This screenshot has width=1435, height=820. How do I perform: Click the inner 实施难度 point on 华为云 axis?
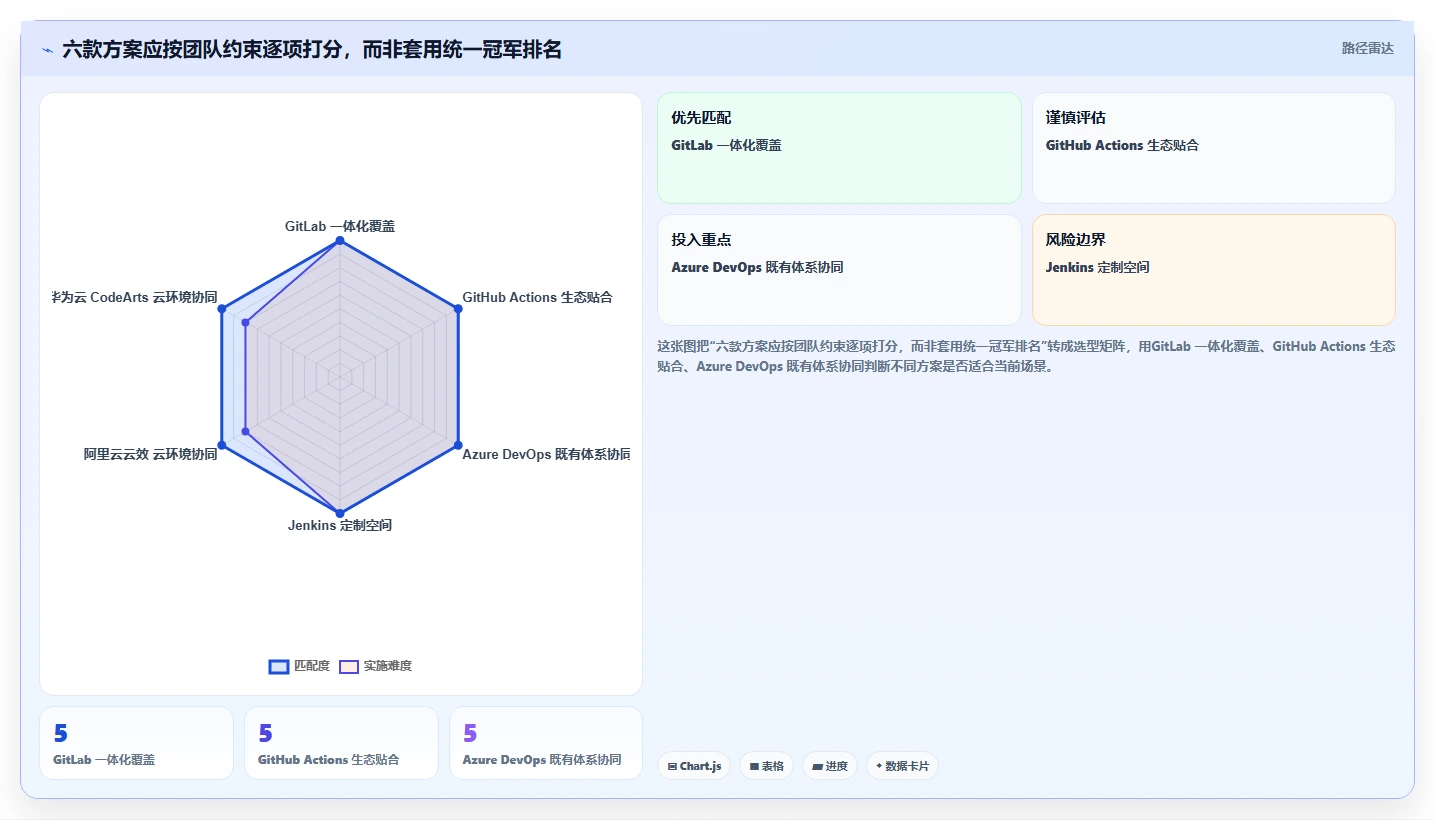[x=245, y=322]
